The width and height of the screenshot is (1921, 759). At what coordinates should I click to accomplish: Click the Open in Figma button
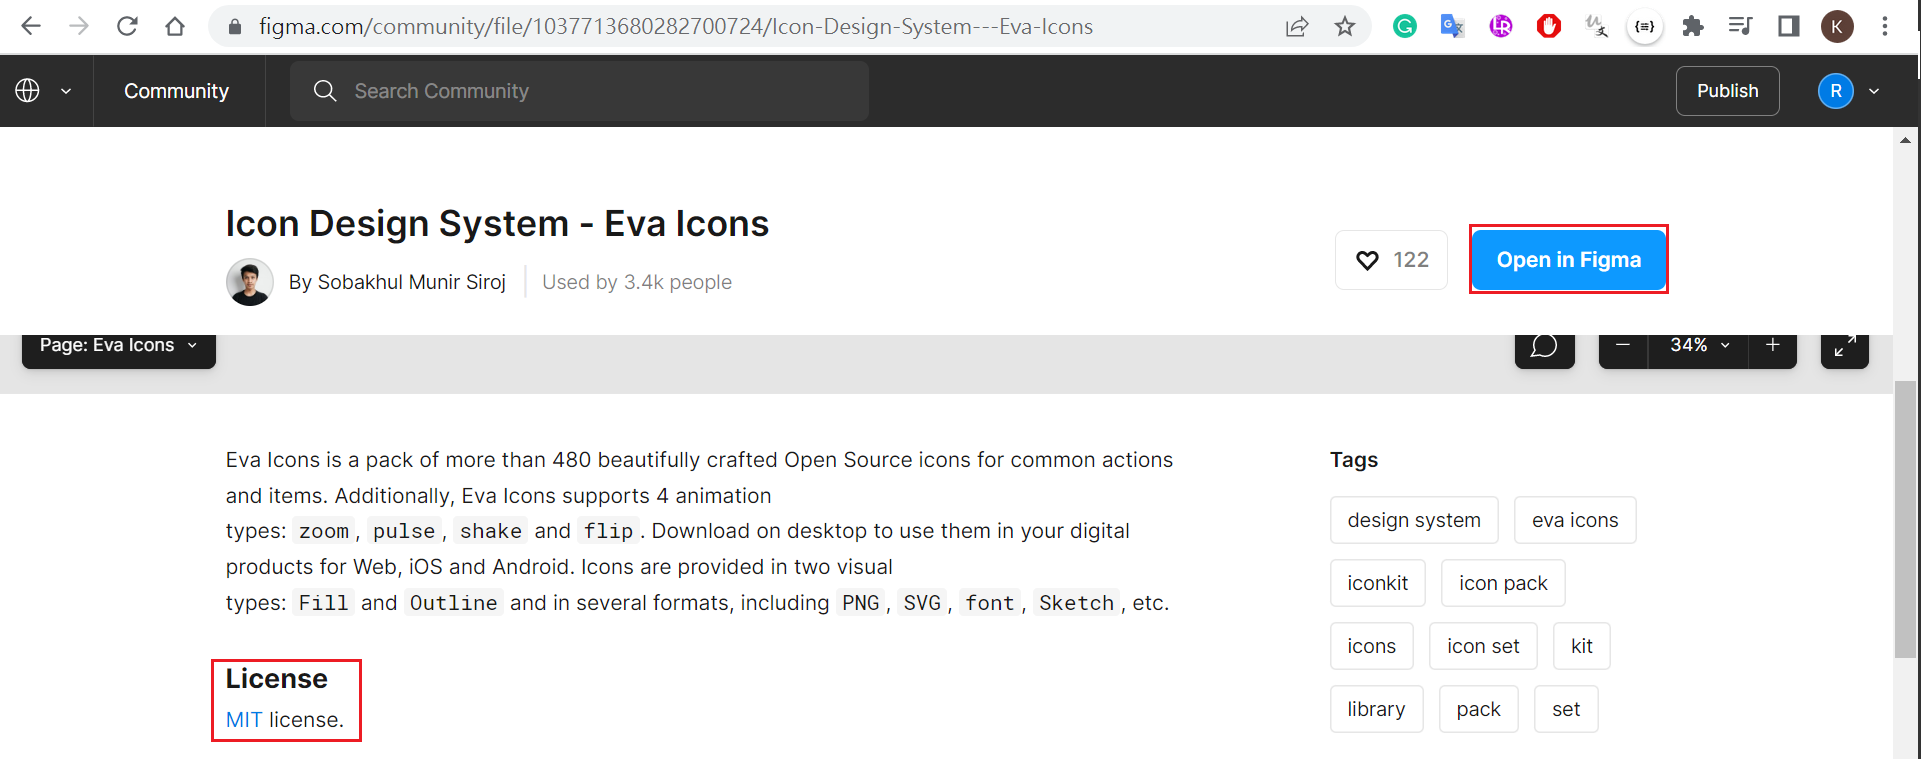pyautogui.click(x=1568, y=260)
